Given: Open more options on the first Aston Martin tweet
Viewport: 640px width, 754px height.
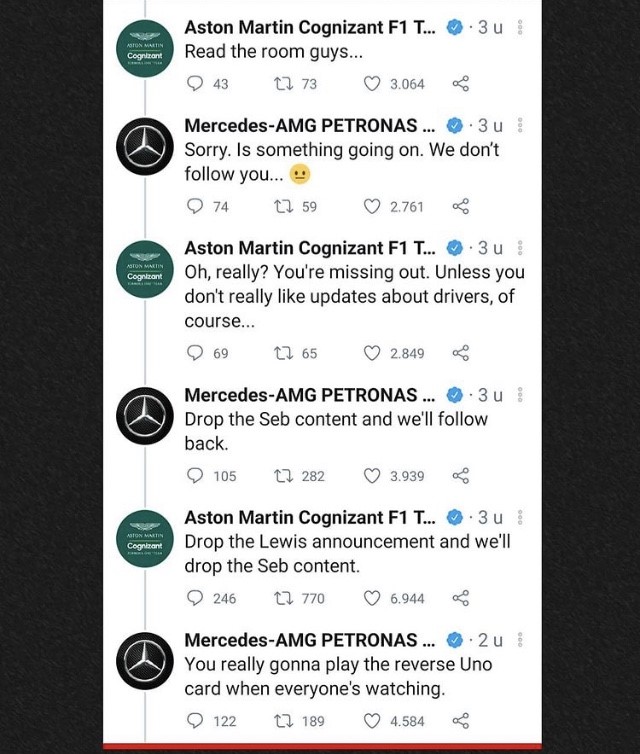Looking at the screenshot, I should point(520,27).
